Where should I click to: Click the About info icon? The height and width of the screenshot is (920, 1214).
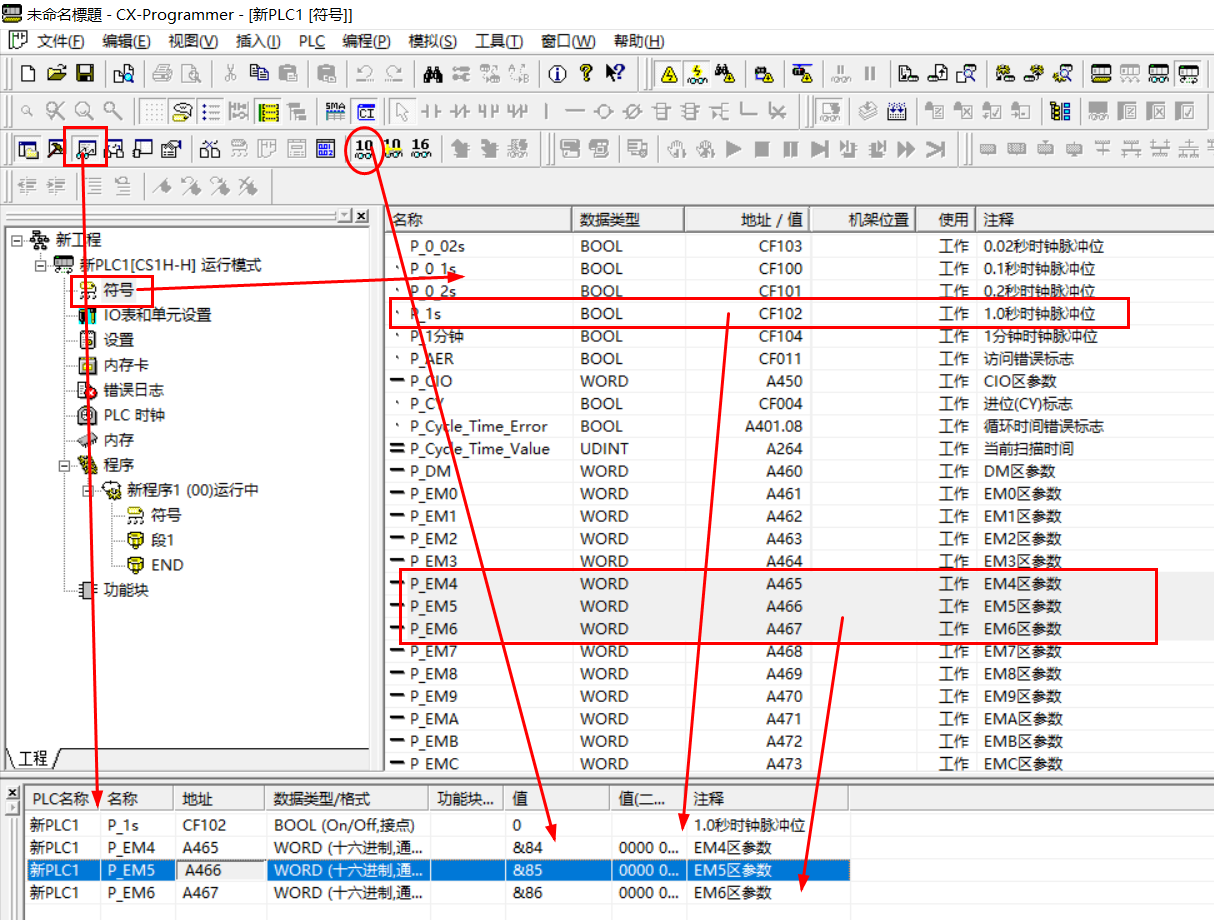click(x=558, y=73)
